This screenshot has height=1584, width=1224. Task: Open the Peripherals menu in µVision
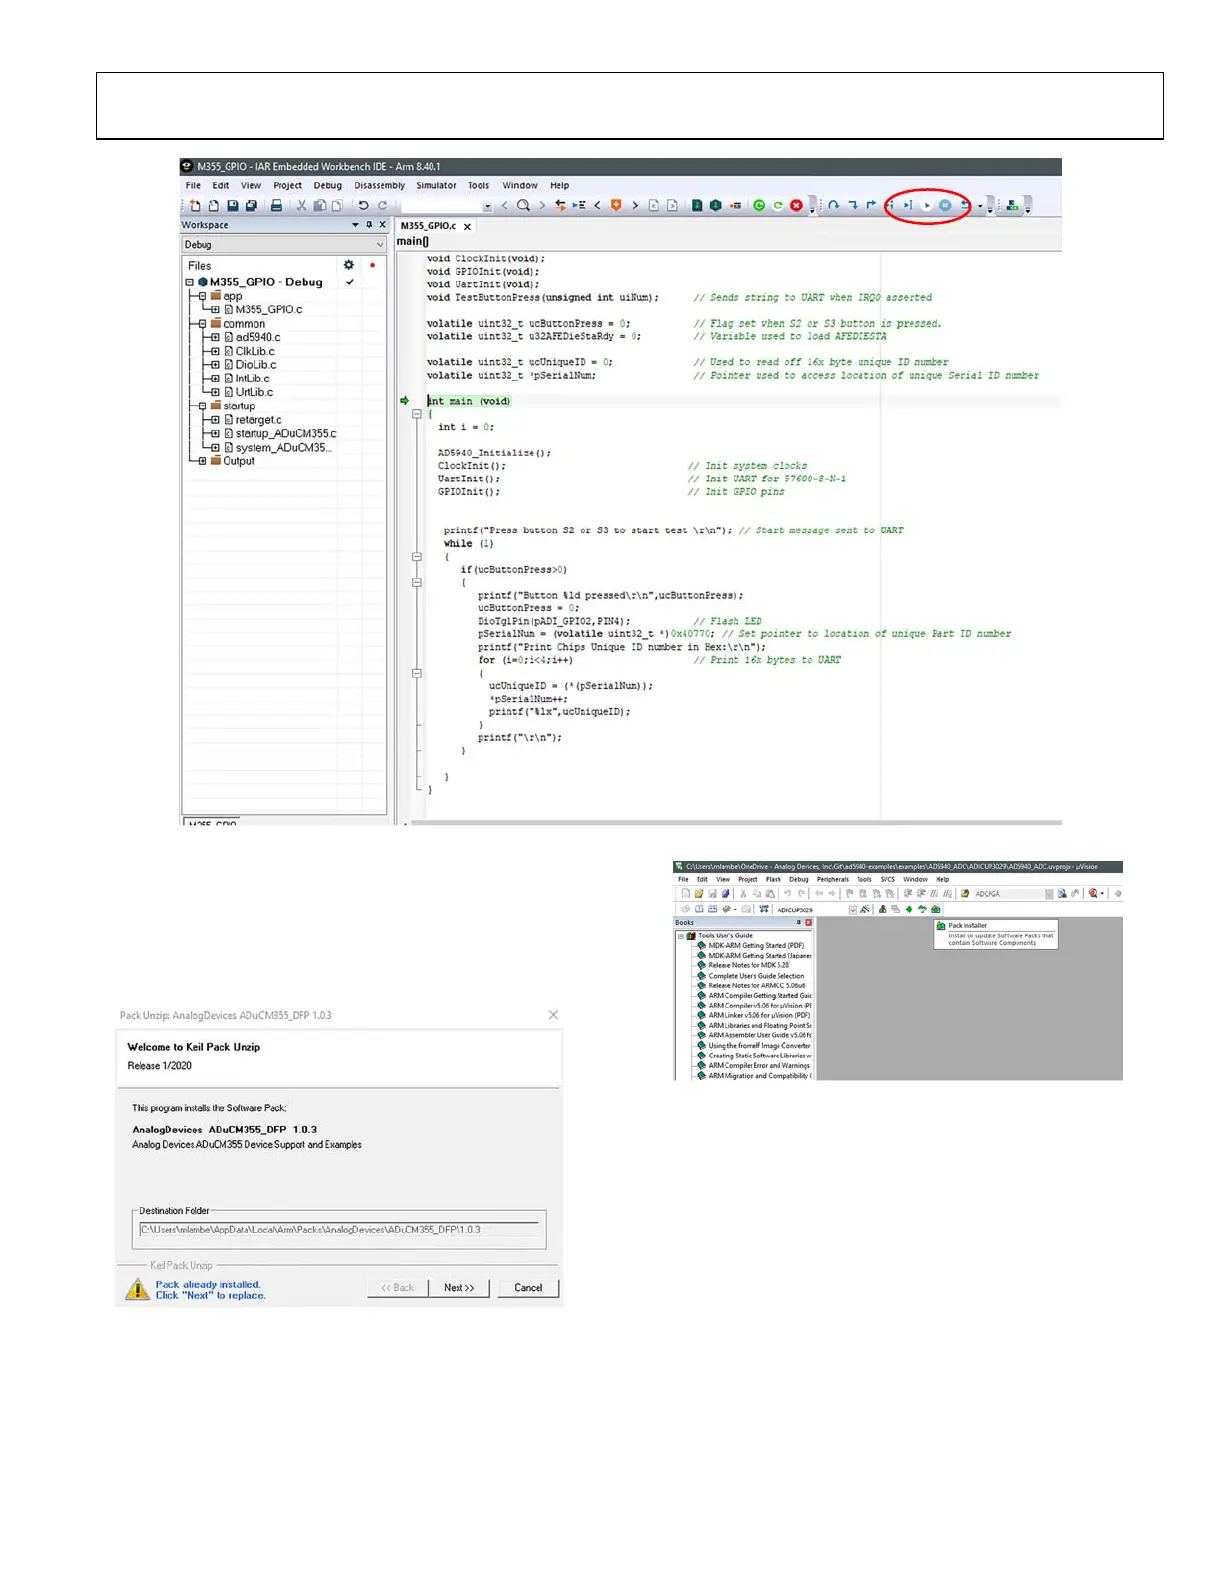click(833, 879)
